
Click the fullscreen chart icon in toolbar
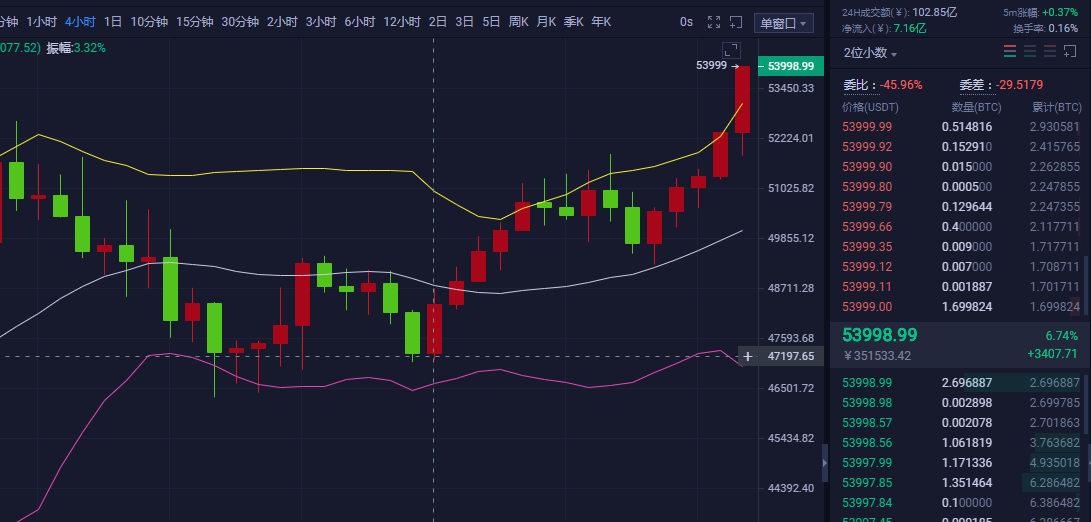[x=713, y=21]
